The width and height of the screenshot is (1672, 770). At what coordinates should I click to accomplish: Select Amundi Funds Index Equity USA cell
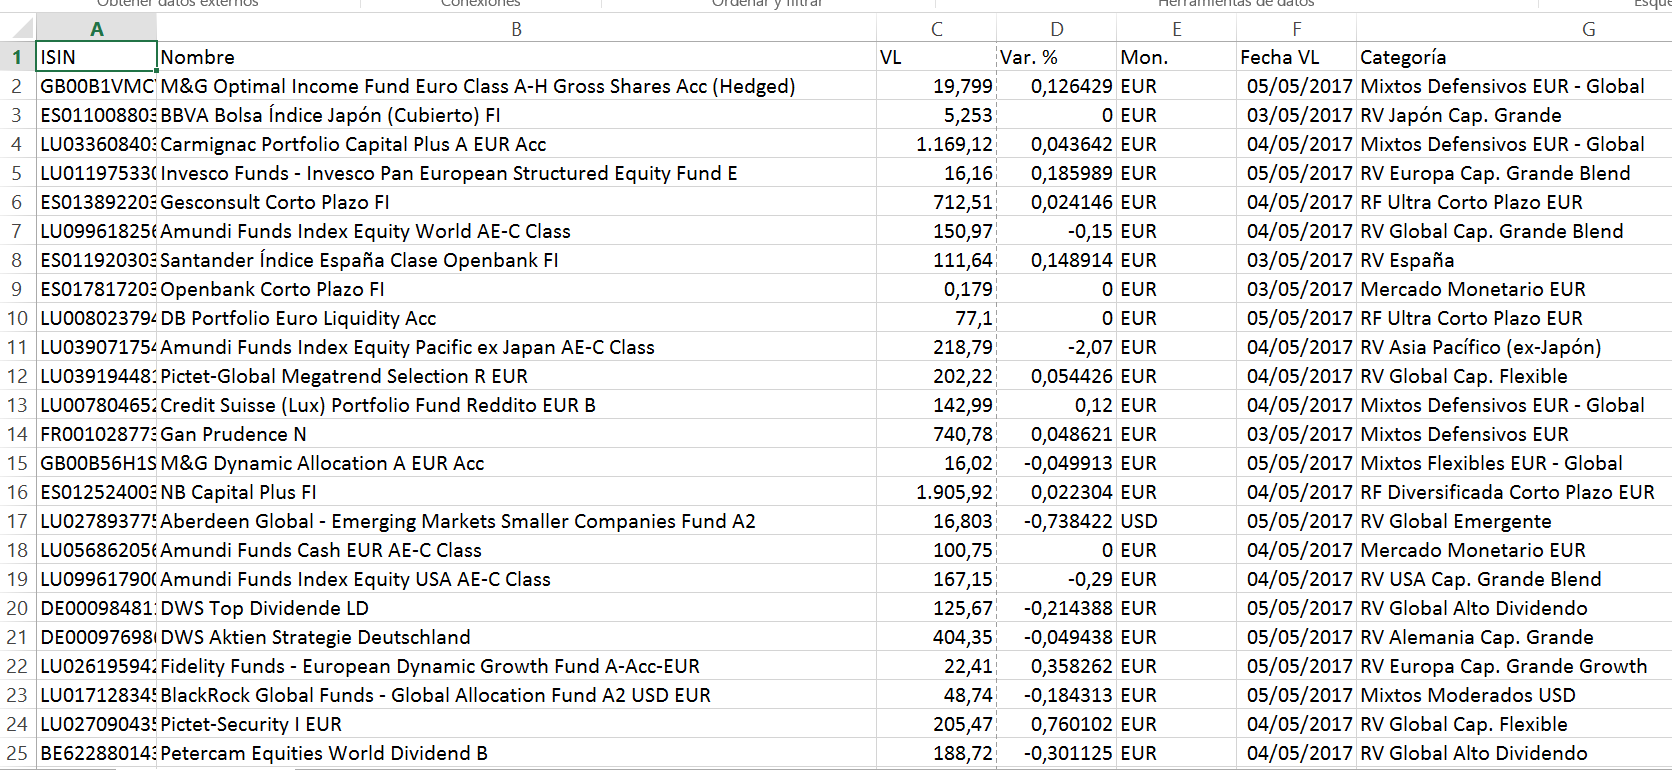click(x=517, y=579)
